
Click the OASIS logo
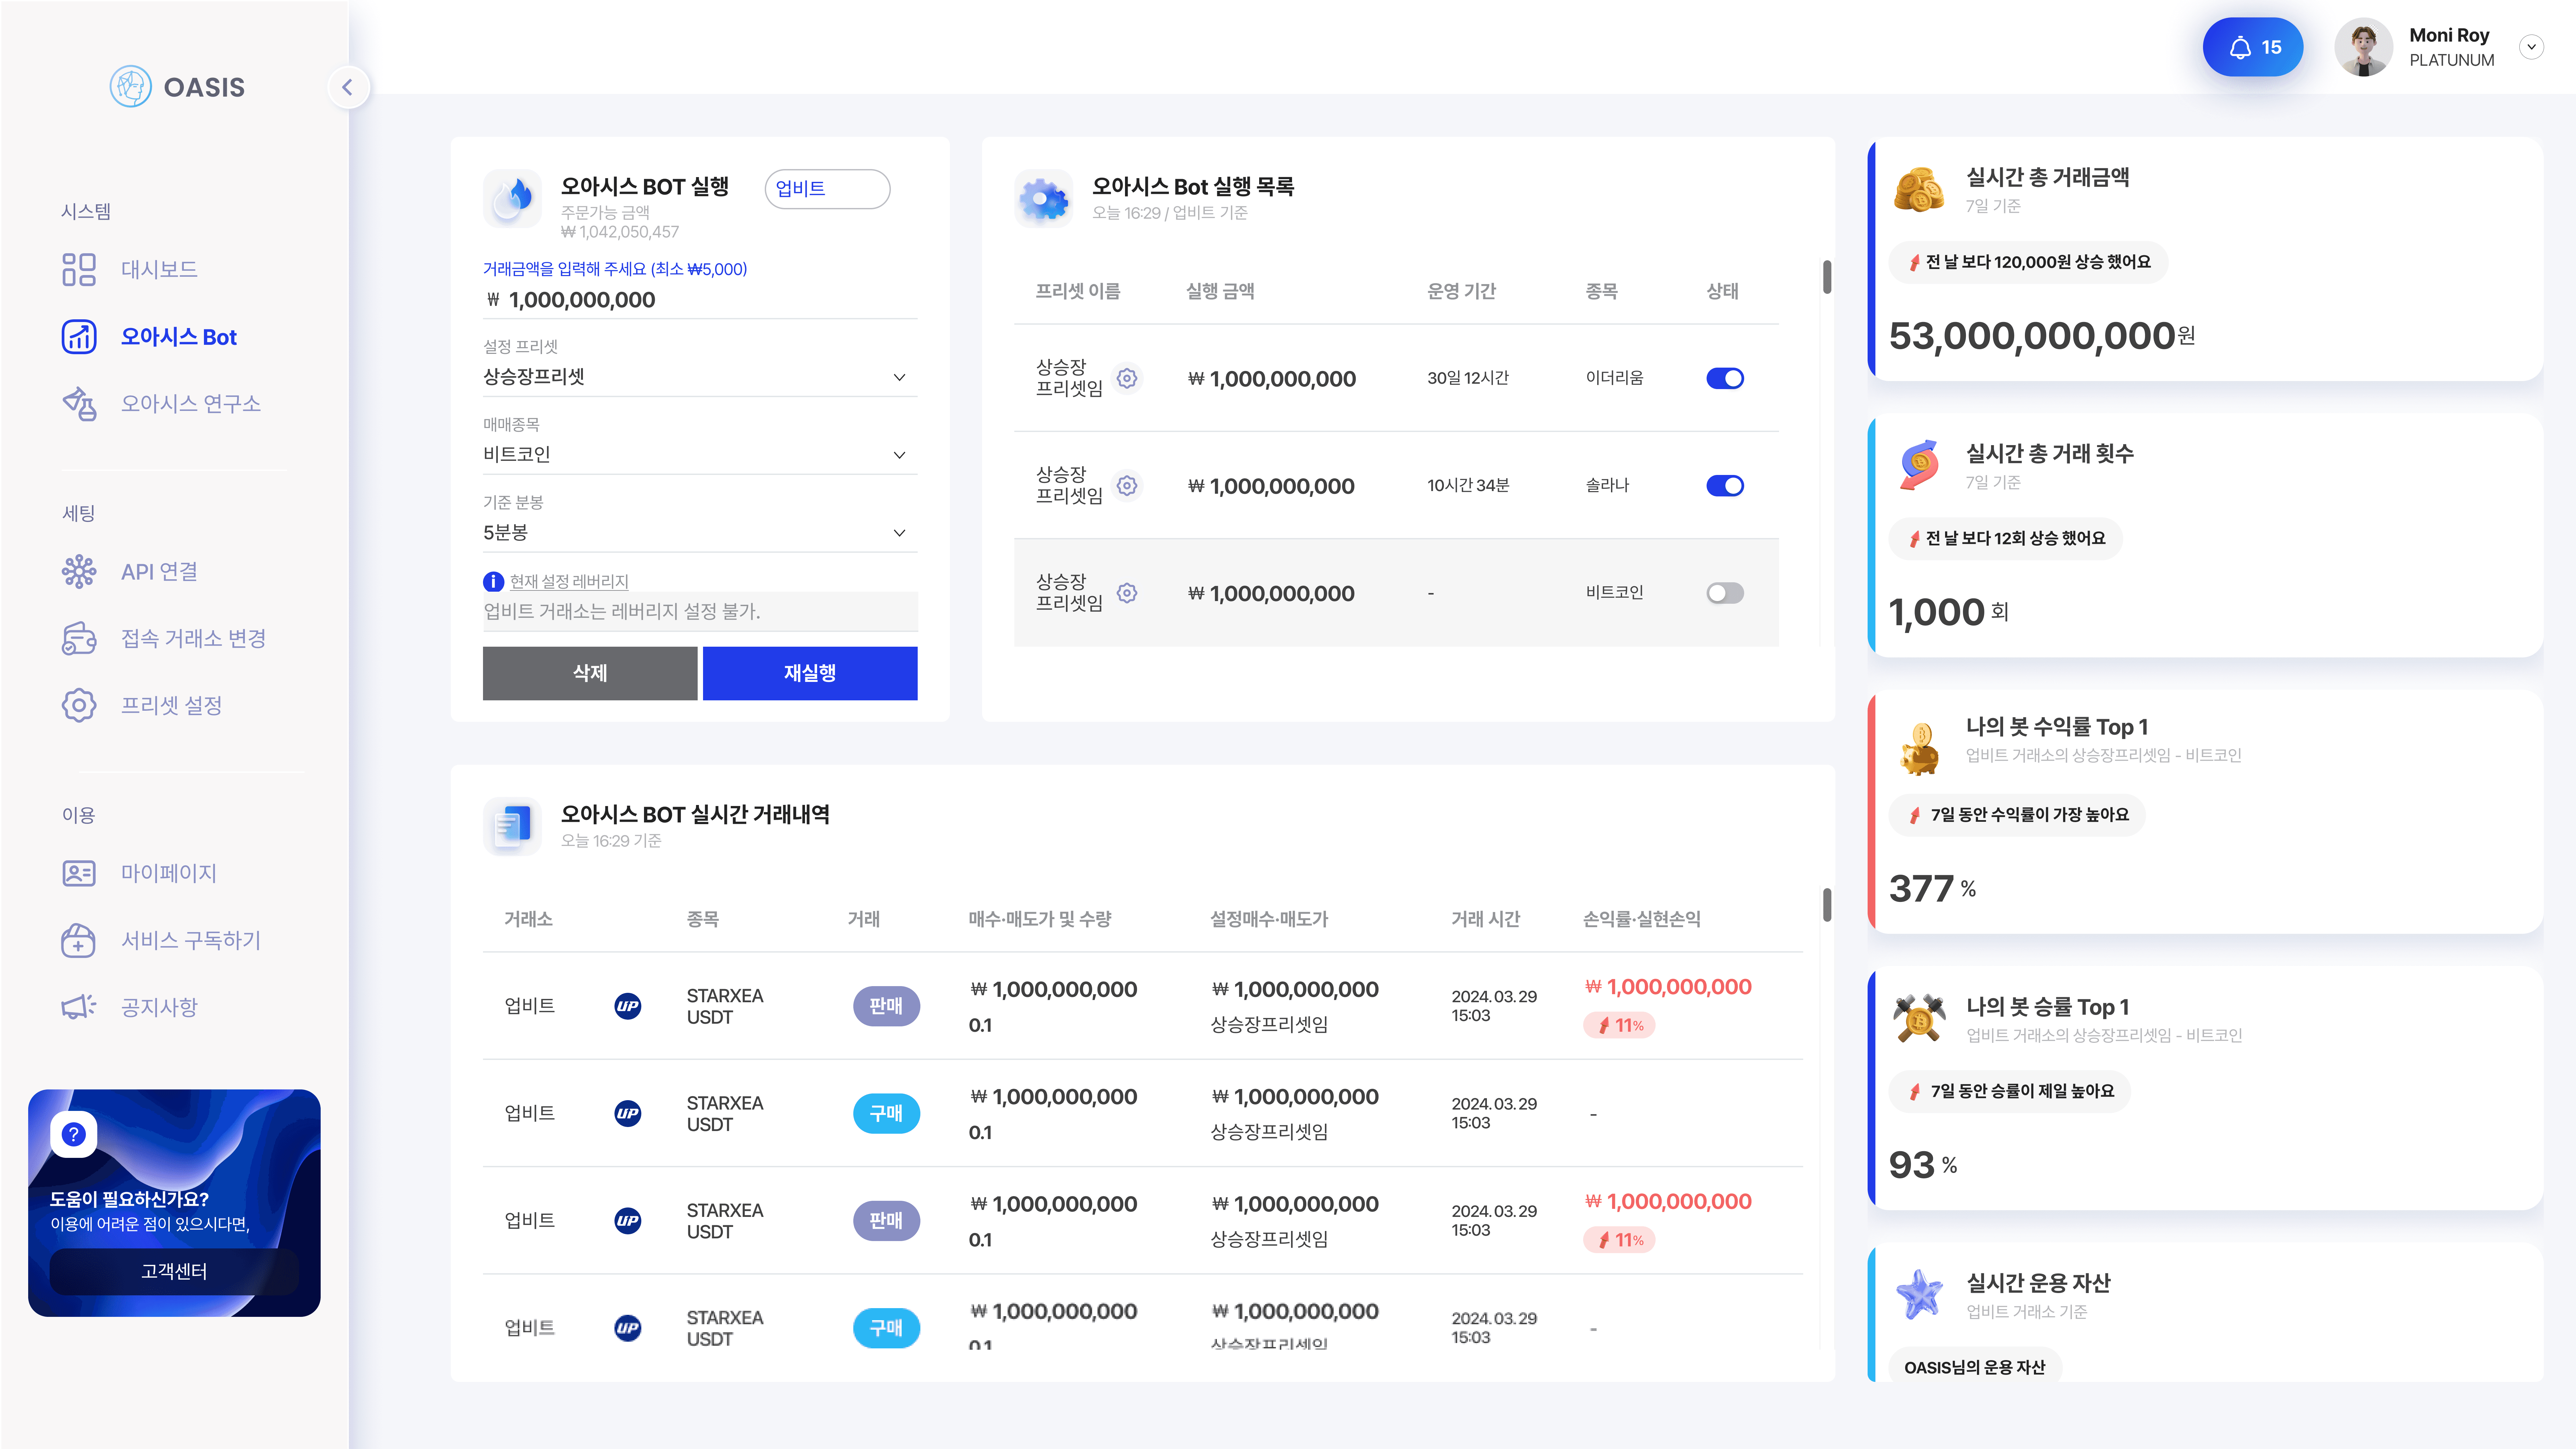tap(176, 87)
